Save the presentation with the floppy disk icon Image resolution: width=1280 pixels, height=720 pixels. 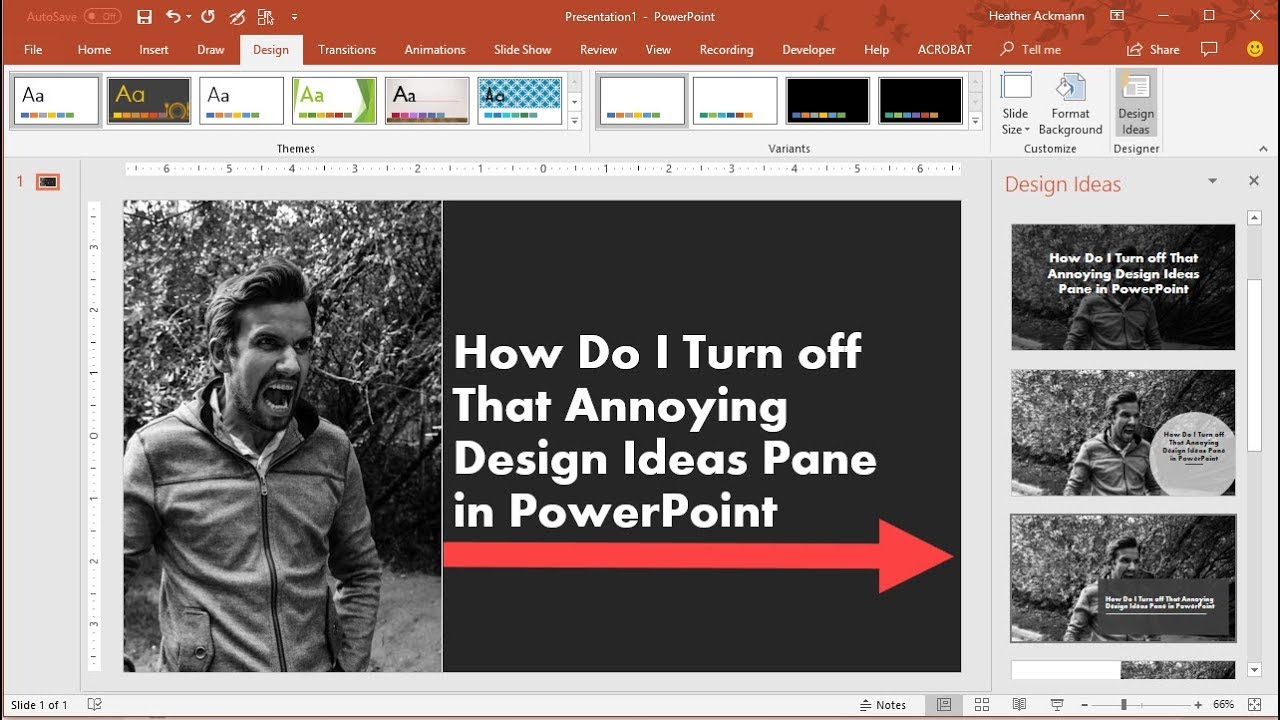click(x=144, y=17)
